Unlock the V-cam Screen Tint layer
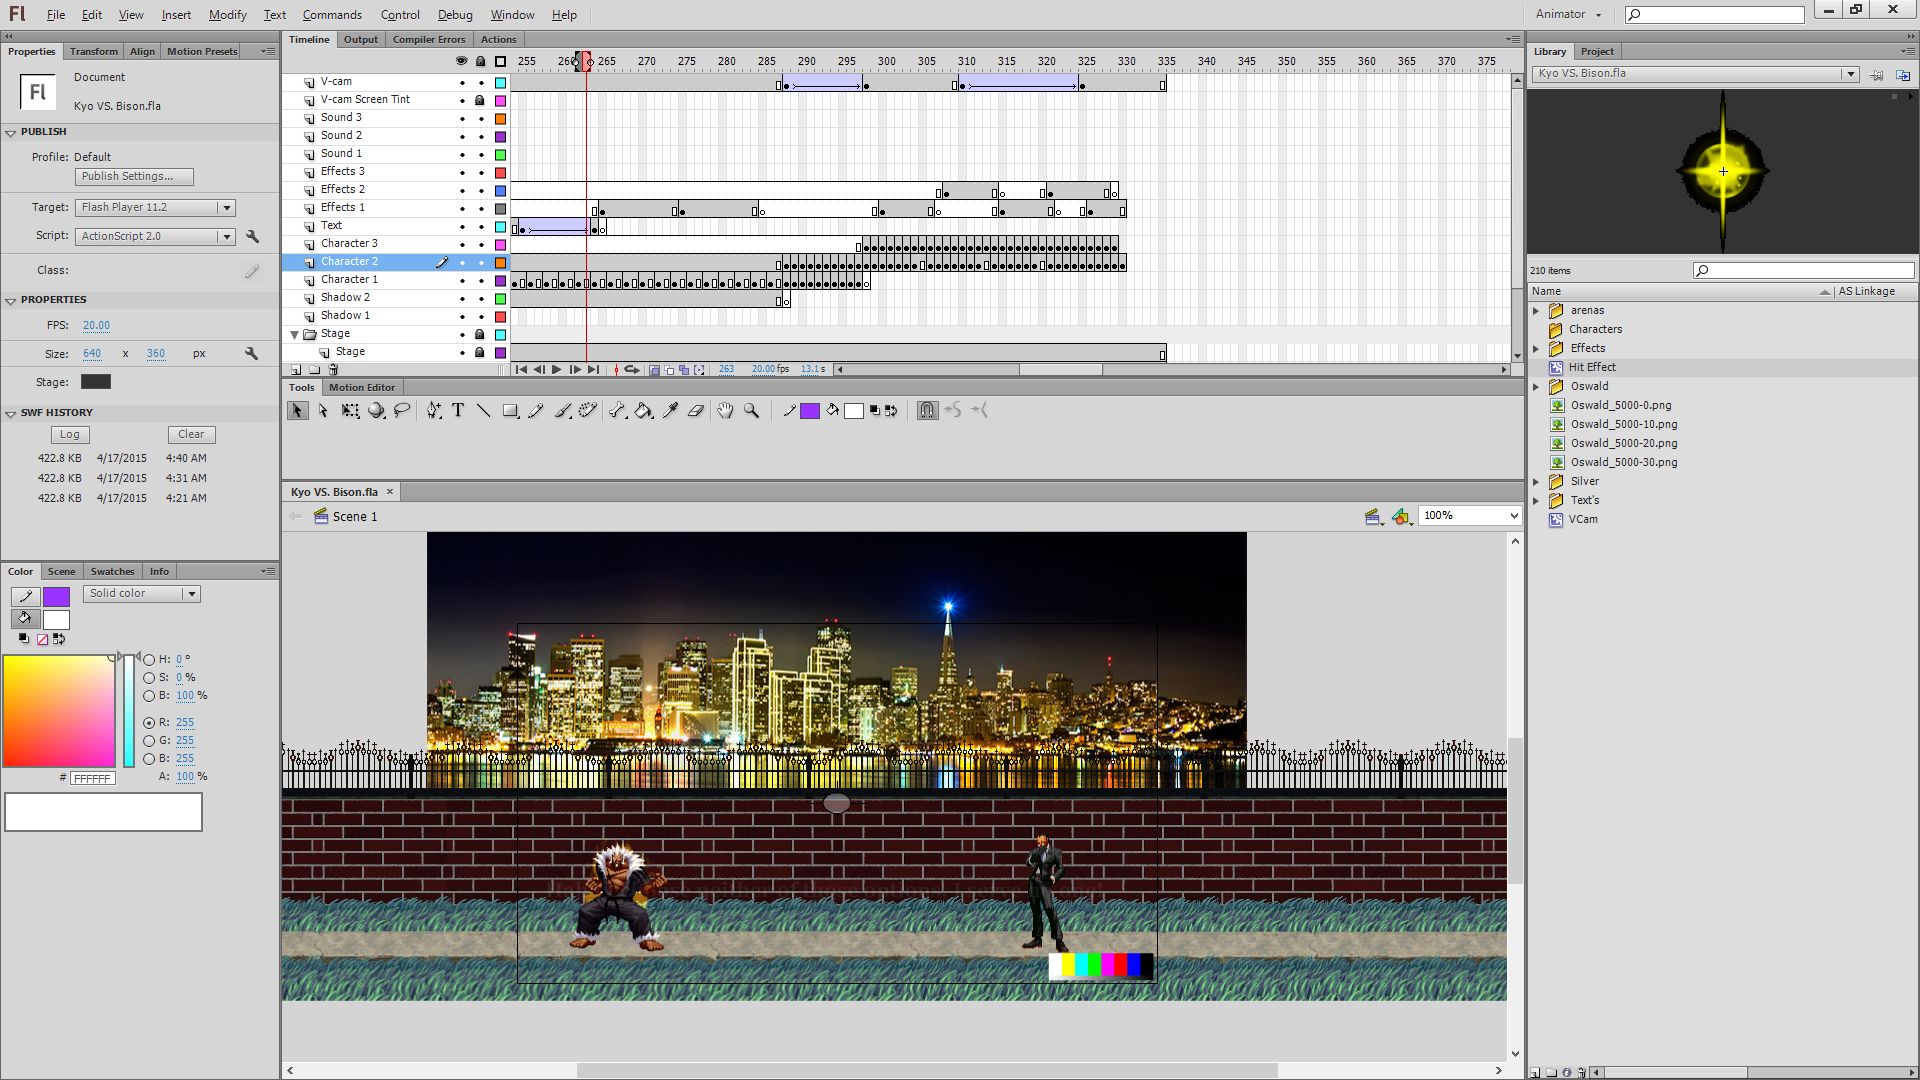The width and height of the screenshot is (1920, 1080). tap(480, 101)
